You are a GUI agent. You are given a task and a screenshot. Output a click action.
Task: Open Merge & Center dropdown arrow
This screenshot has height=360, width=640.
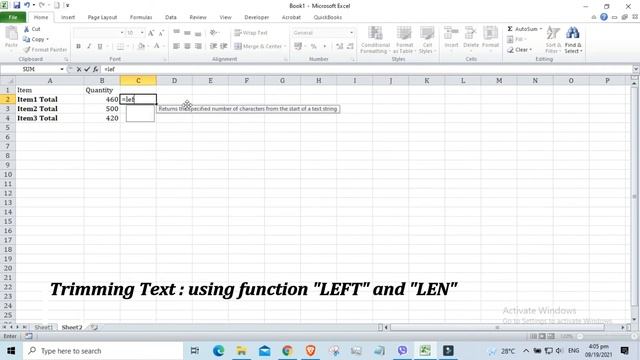[x=284, y=46]
